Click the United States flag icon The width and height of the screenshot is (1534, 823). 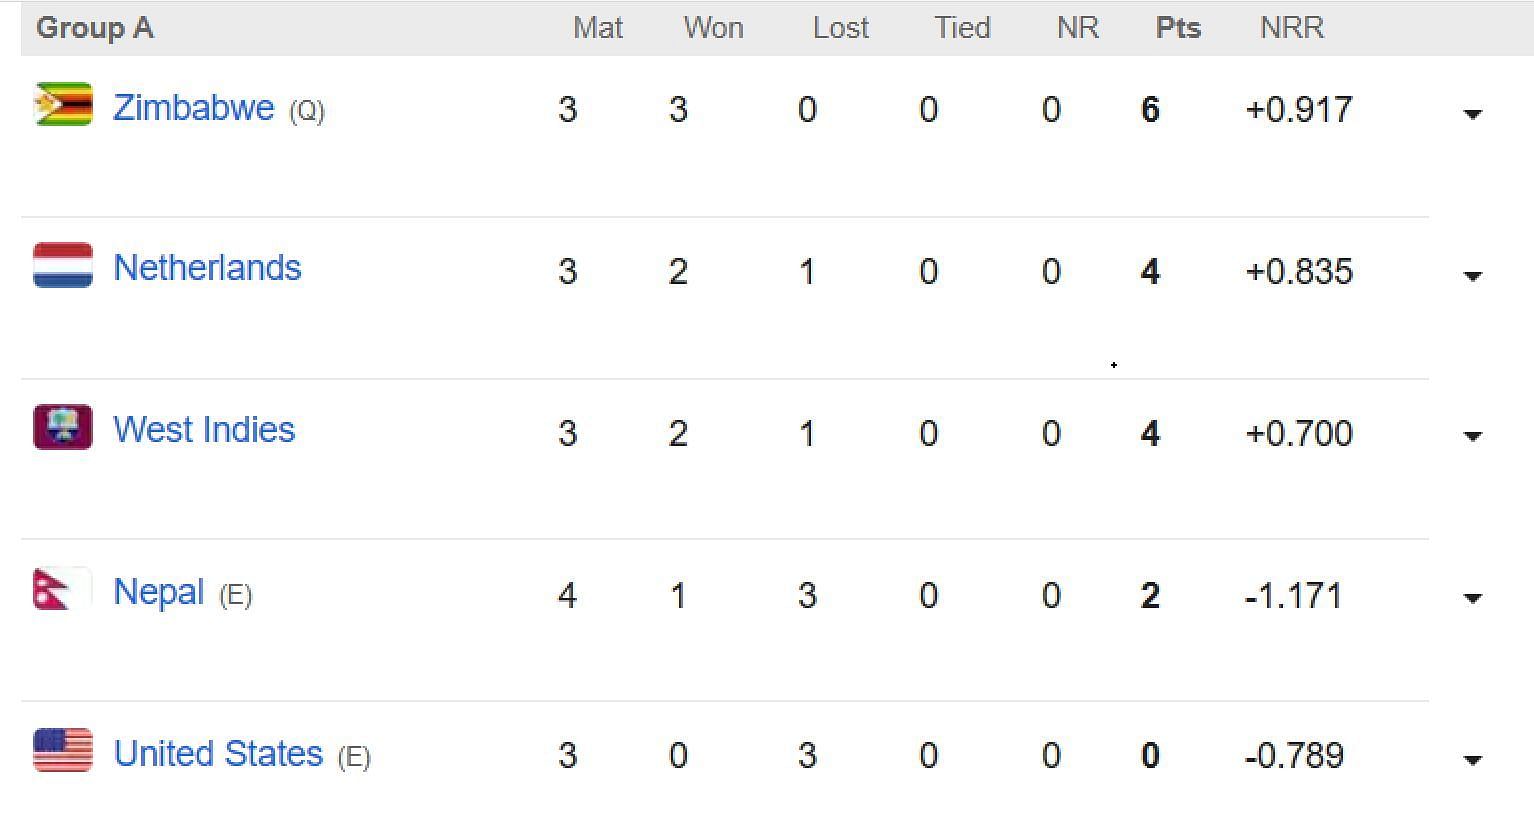[x=63, y=750]
